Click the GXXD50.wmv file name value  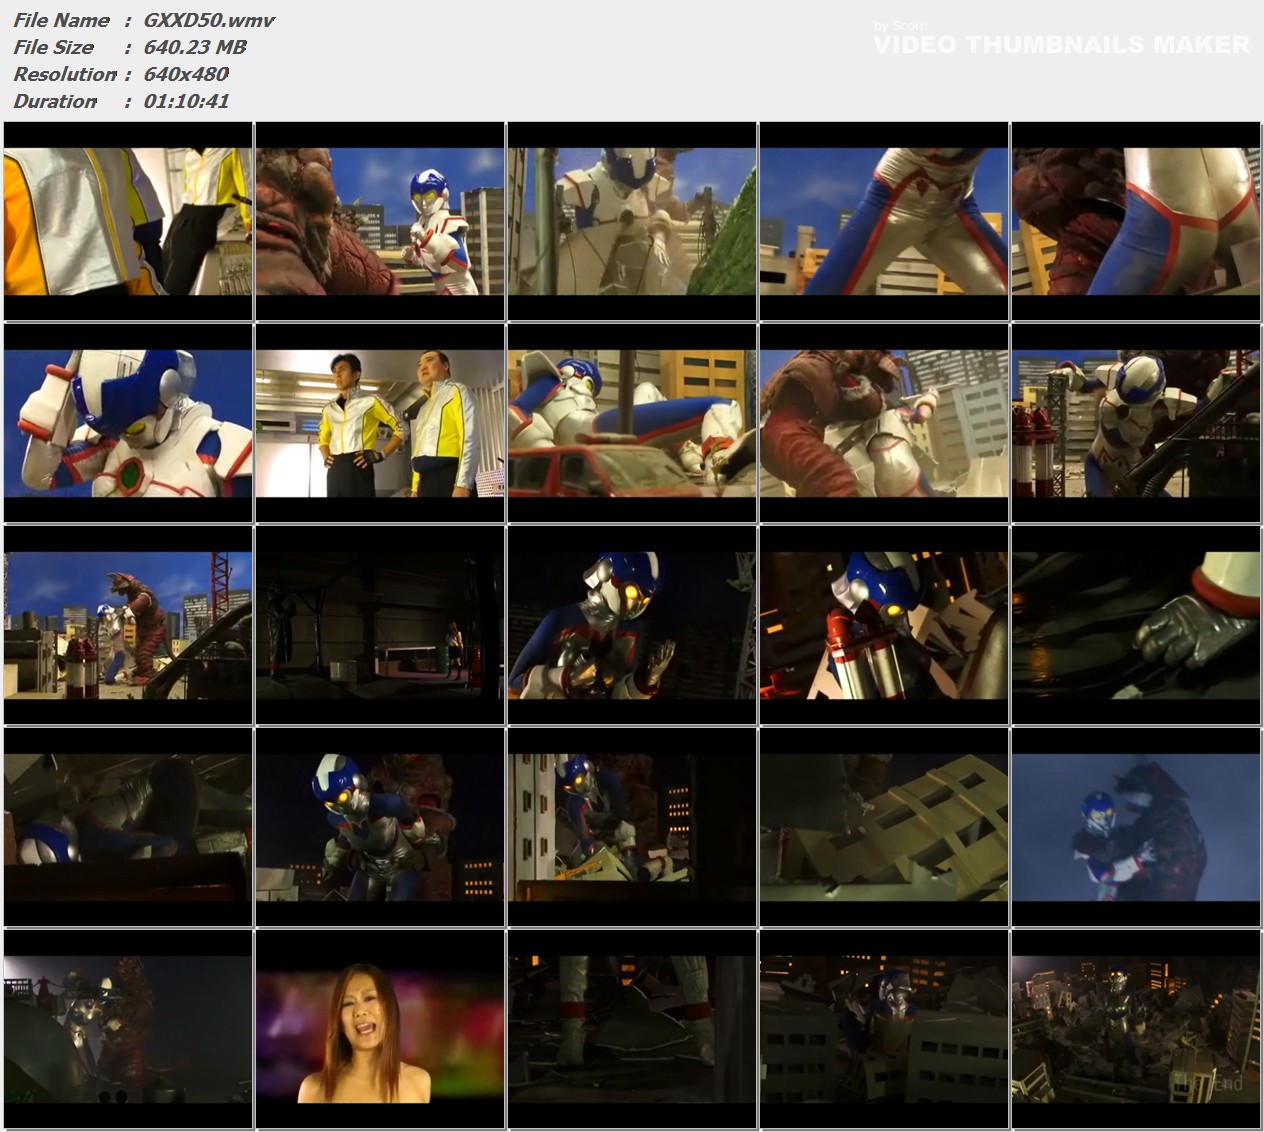tap(209, 20)
